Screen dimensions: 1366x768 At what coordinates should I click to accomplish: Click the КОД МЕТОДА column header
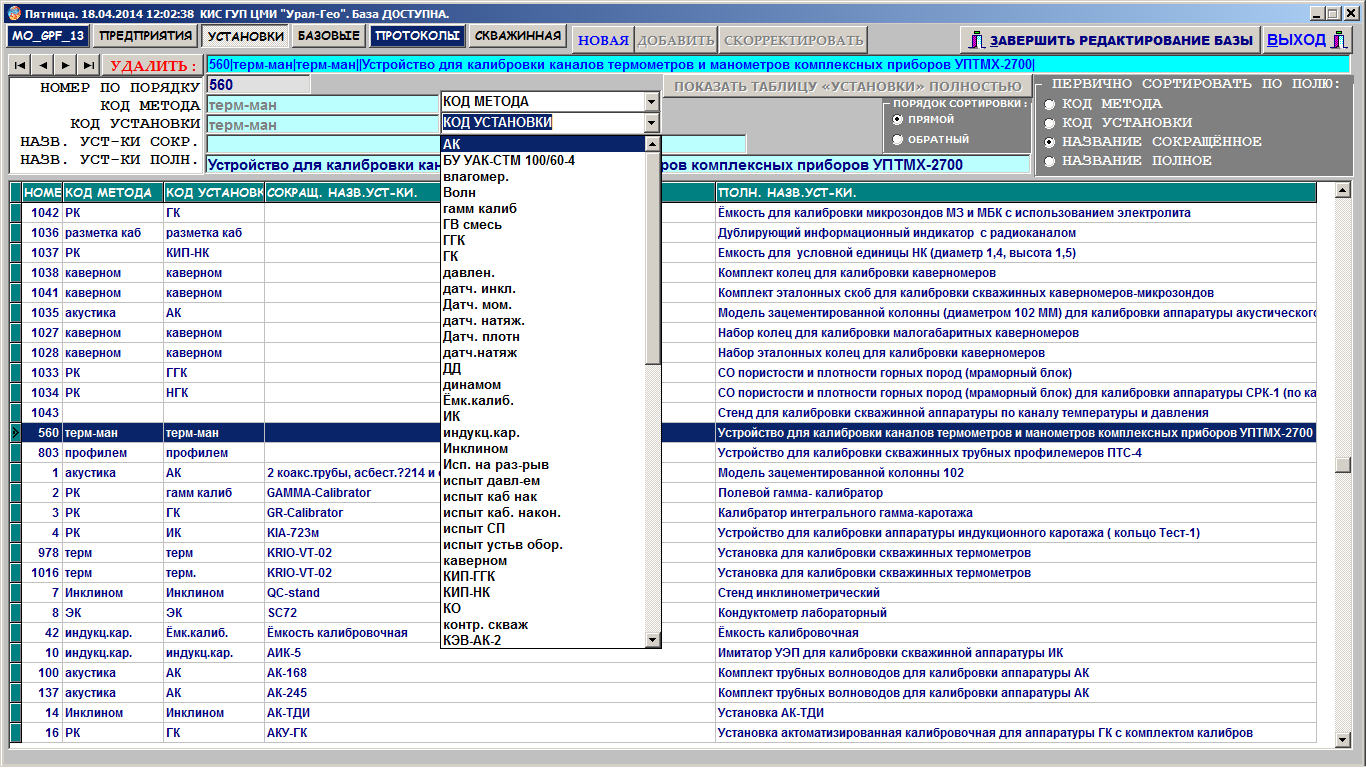click(113, 192)
